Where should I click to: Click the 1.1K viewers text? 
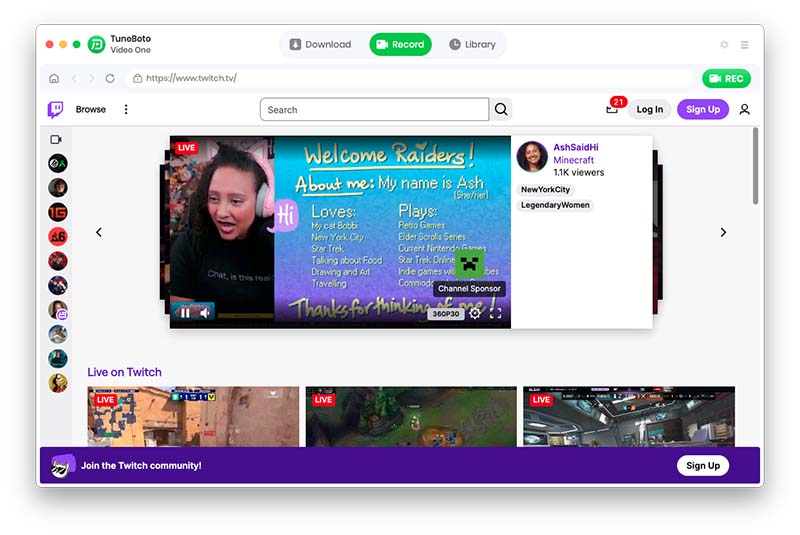[579, 172]
